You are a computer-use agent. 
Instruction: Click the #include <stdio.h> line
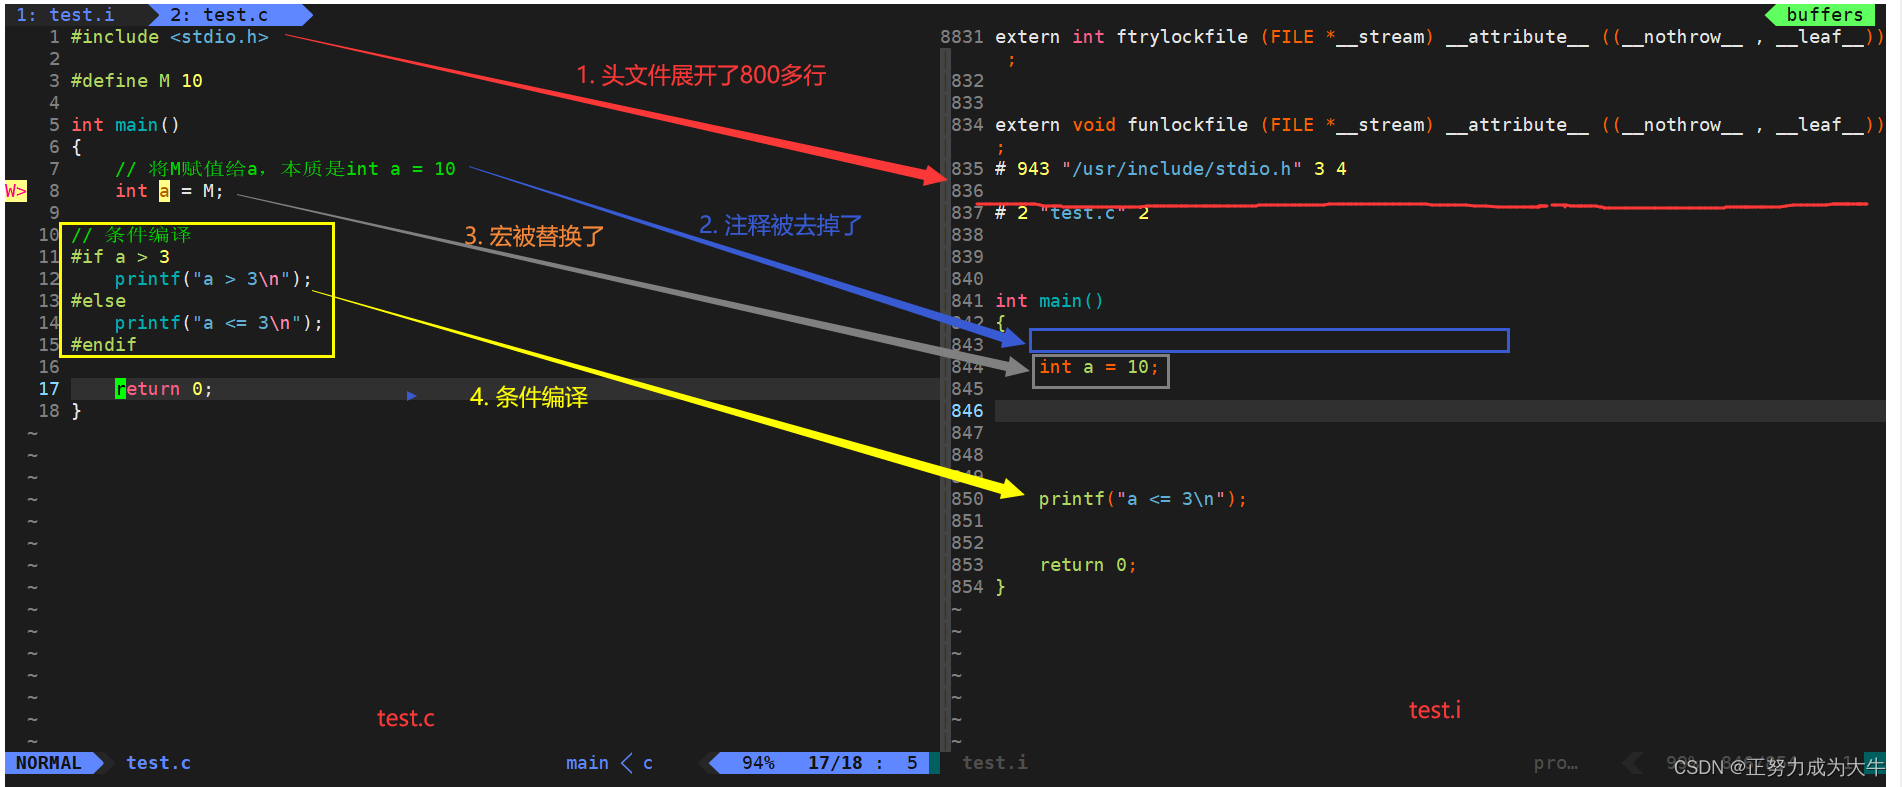click(169, 37)
